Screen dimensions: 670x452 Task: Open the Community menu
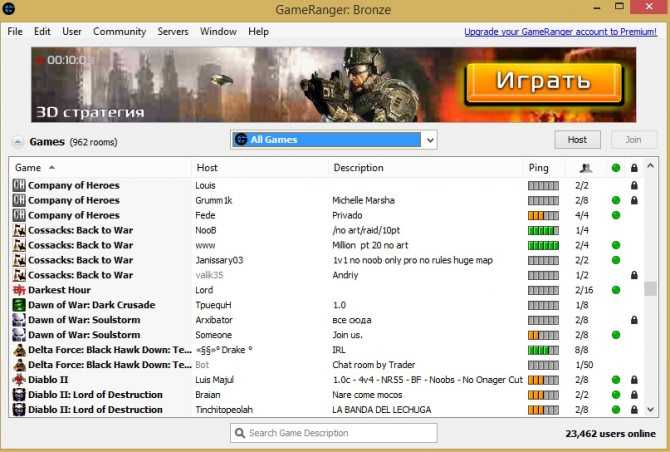120,32
